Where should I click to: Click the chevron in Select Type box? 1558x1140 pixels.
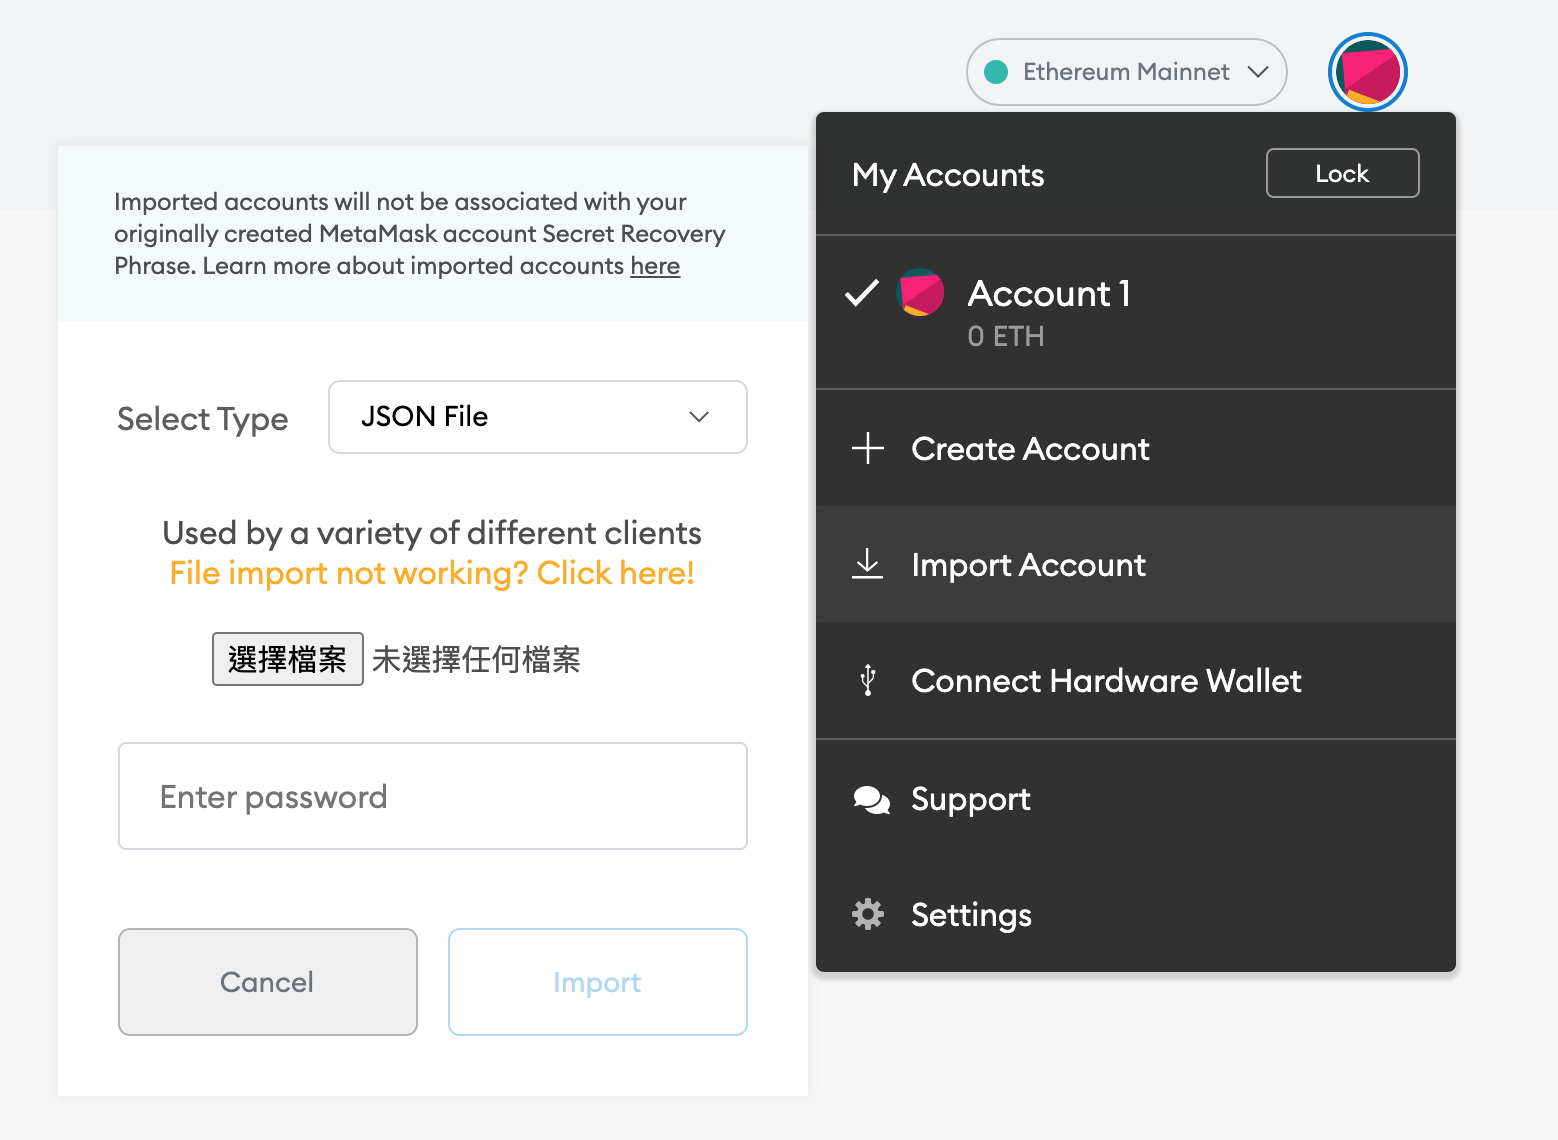(699, 417)
